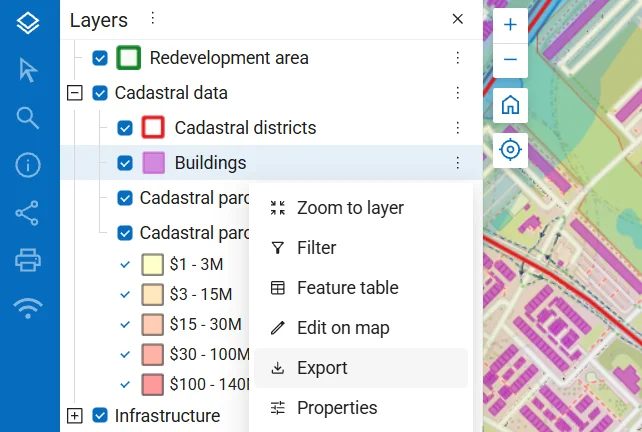Toggle Cadastral districts layer visibility
The image size is (642, 432).
[x=125, y=128]
